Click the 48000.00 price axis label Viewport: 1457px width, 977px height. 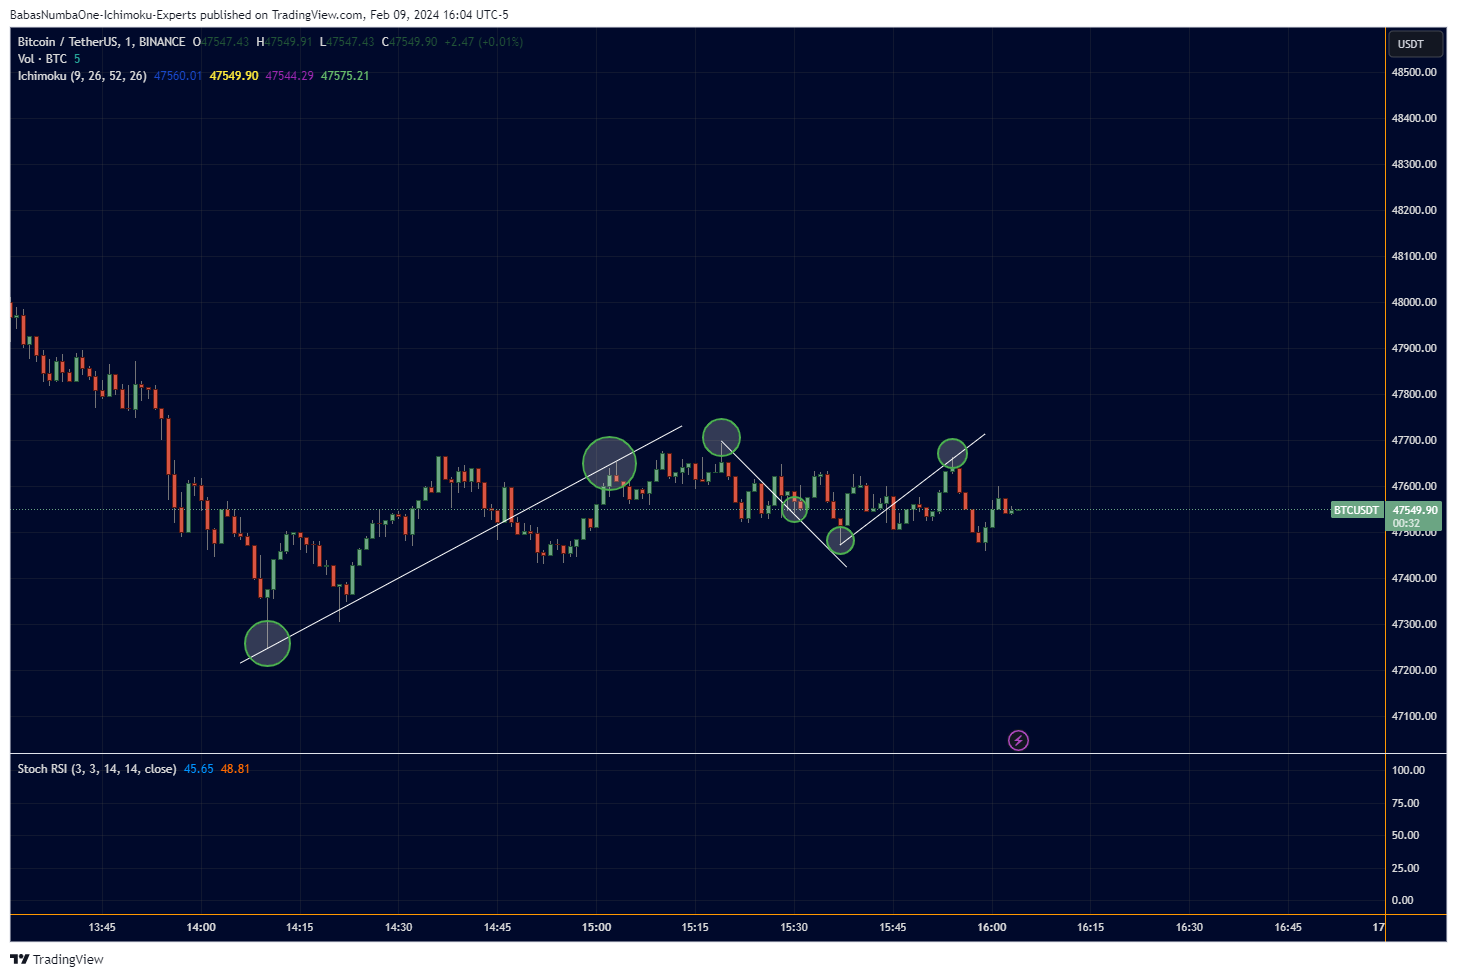point(1414,302)
